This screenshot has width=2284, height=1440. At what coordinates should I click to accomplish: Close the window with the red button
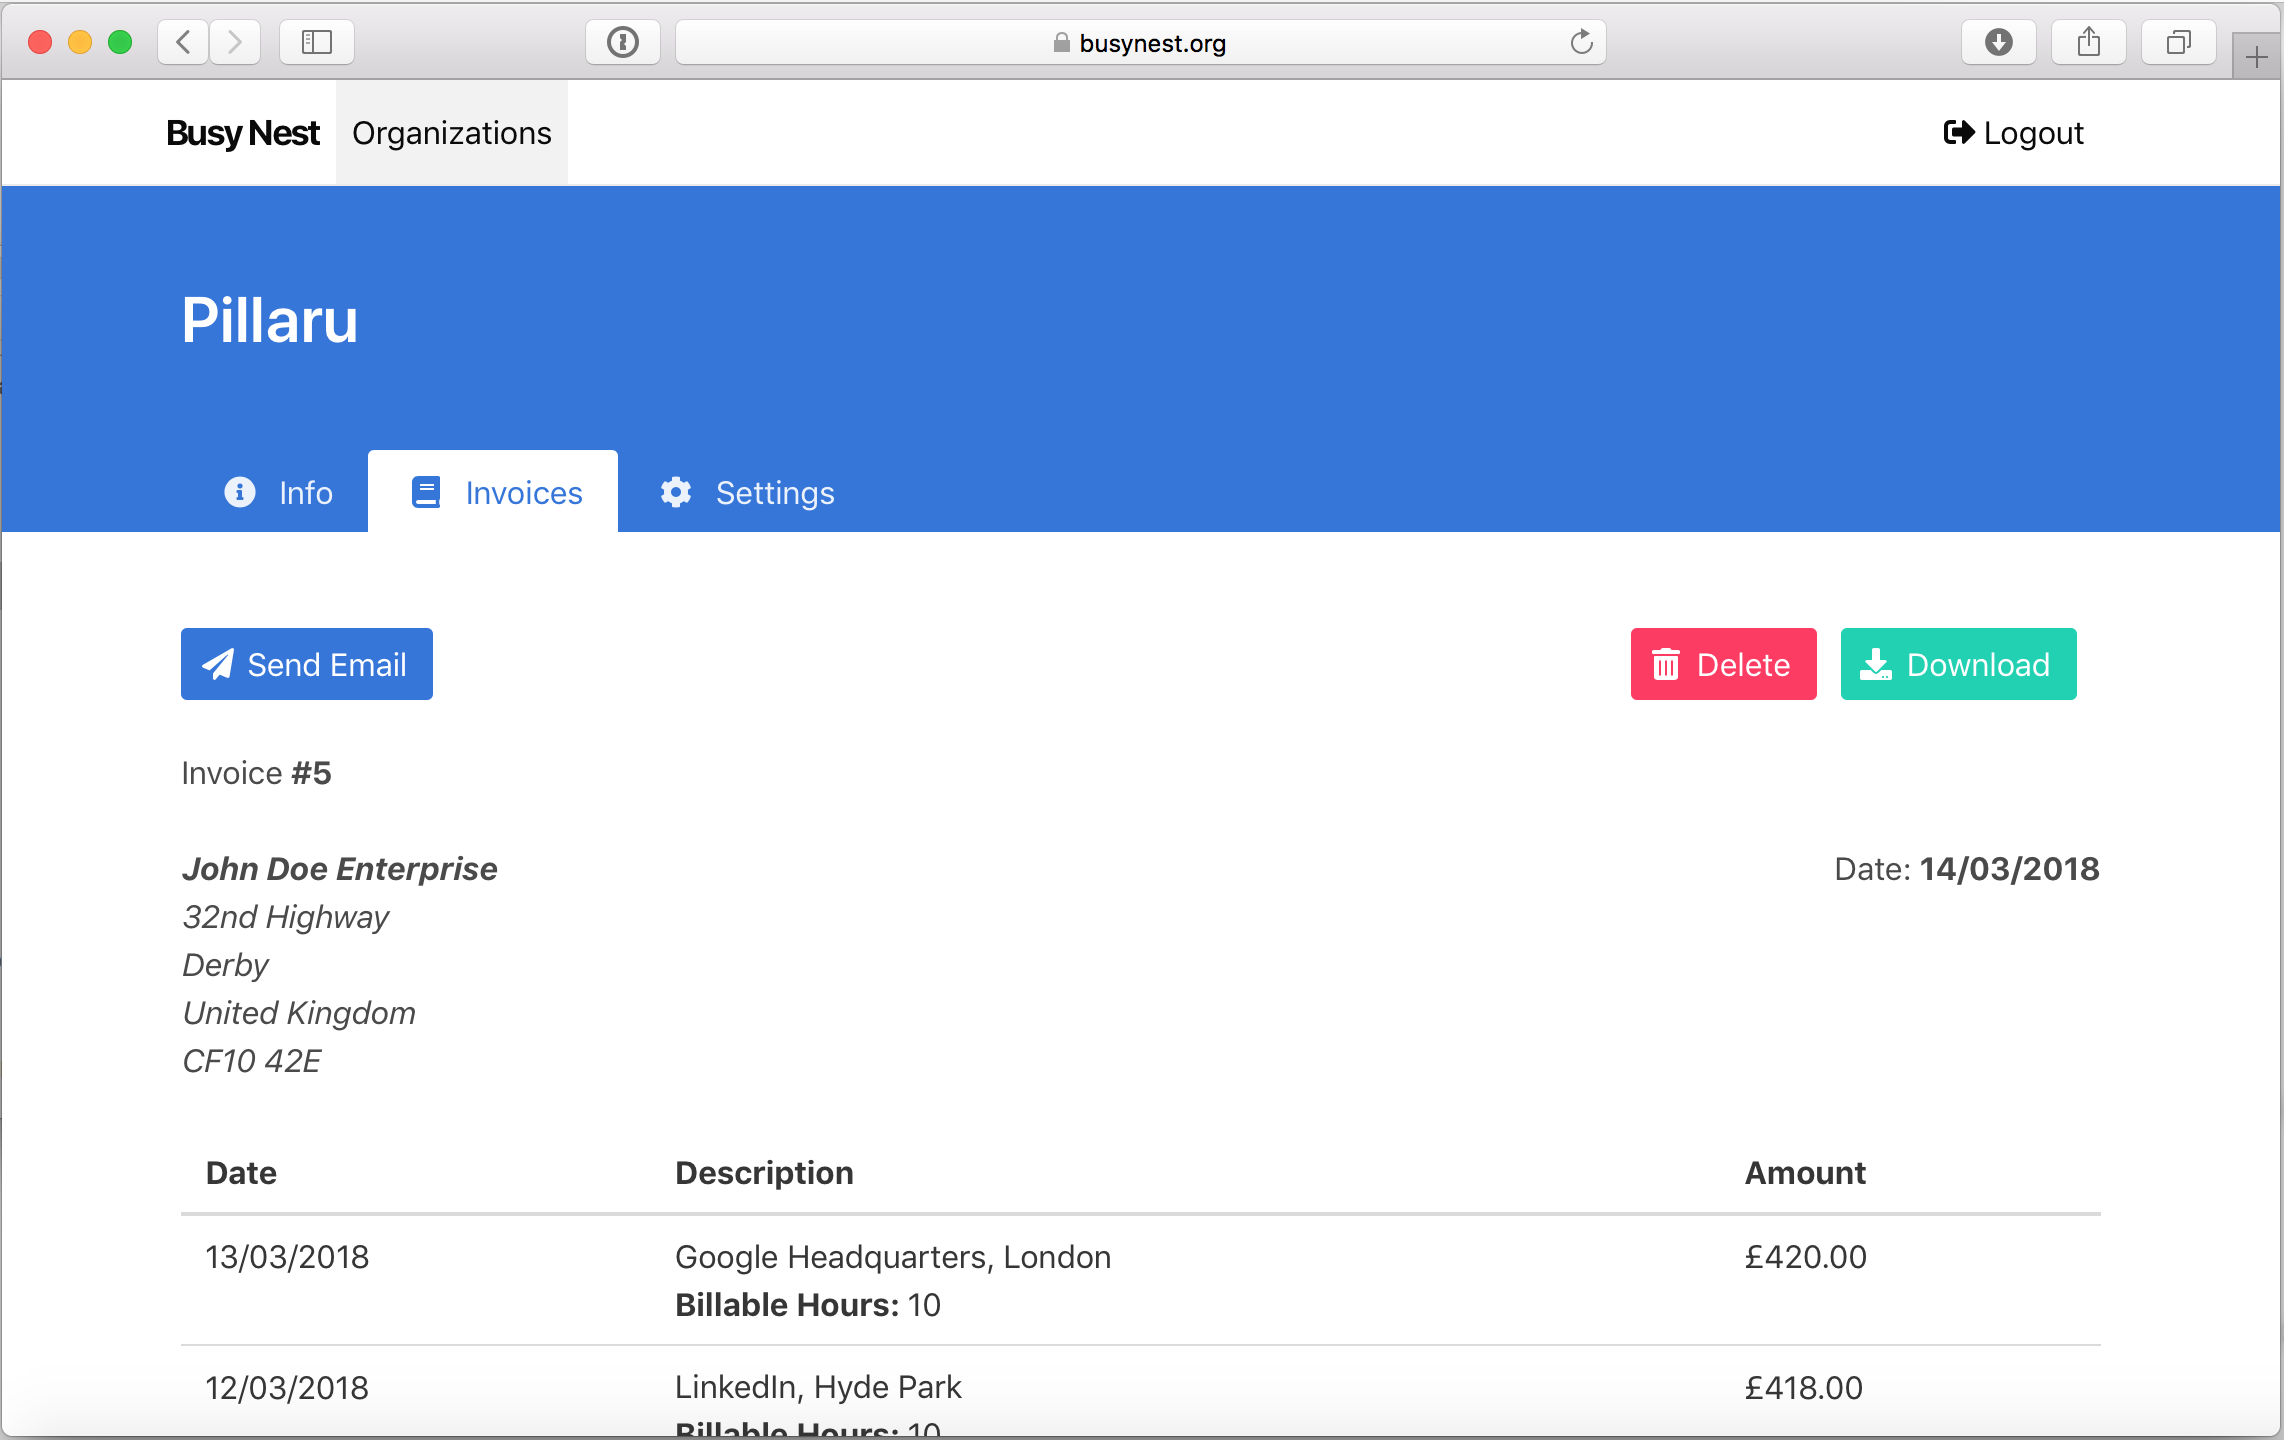(x=40, y=42)
